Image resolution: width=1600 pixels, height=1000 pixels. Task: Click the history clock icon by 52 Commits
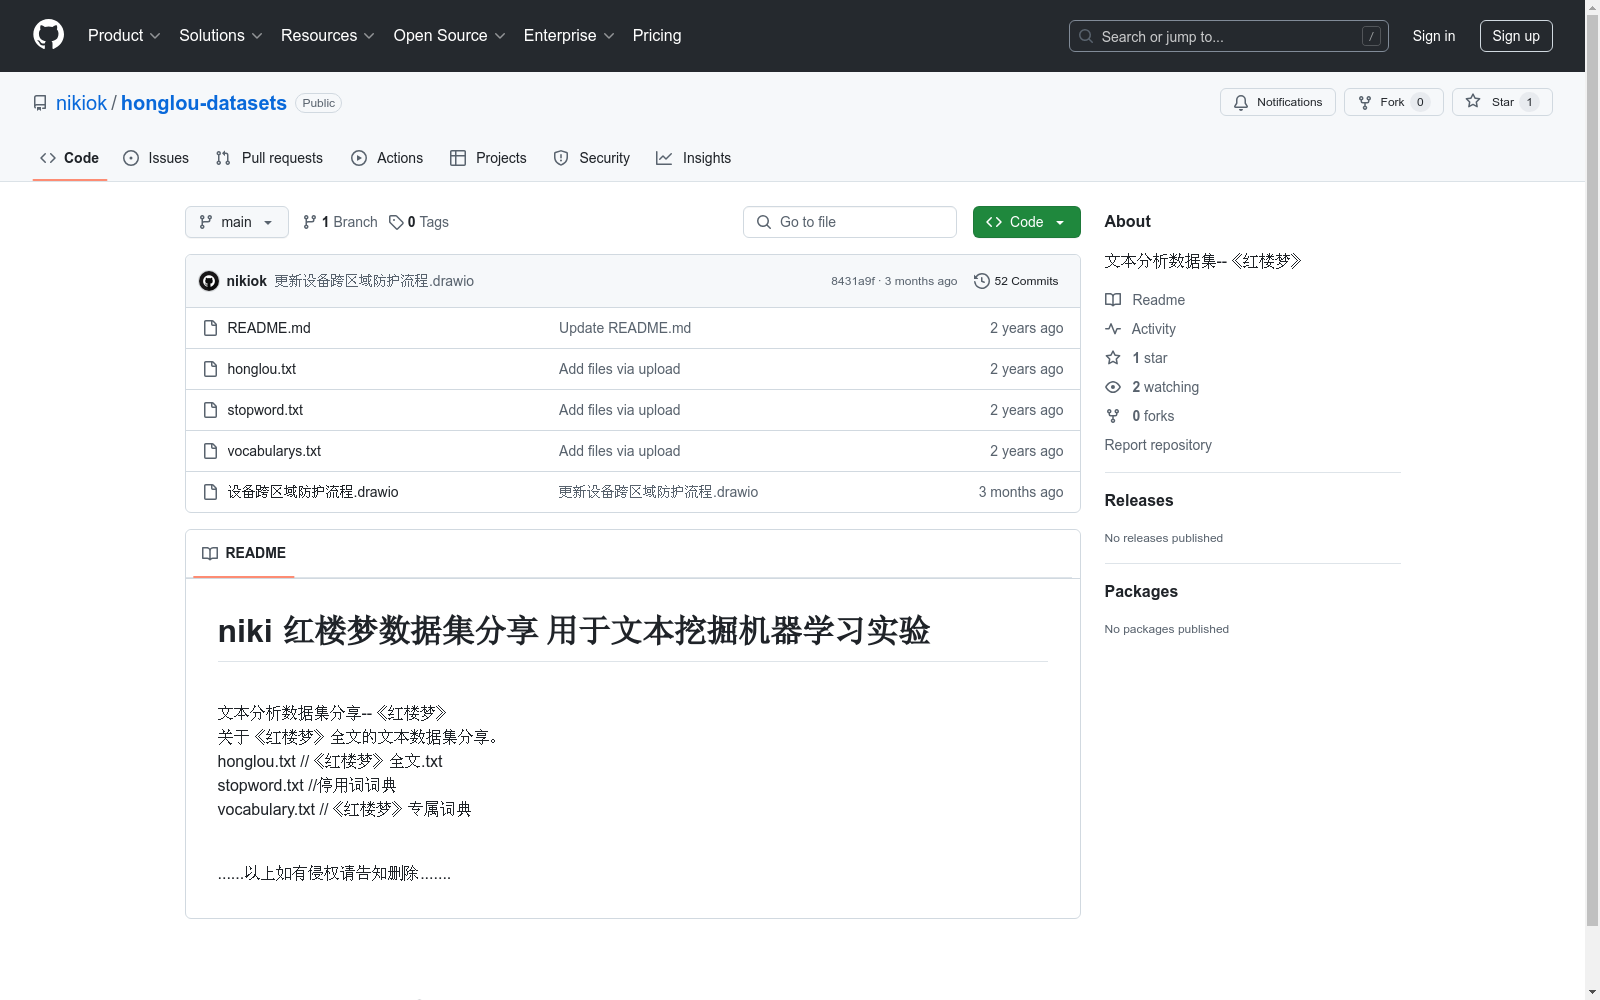pyautogui.click(x=982, y=281)
